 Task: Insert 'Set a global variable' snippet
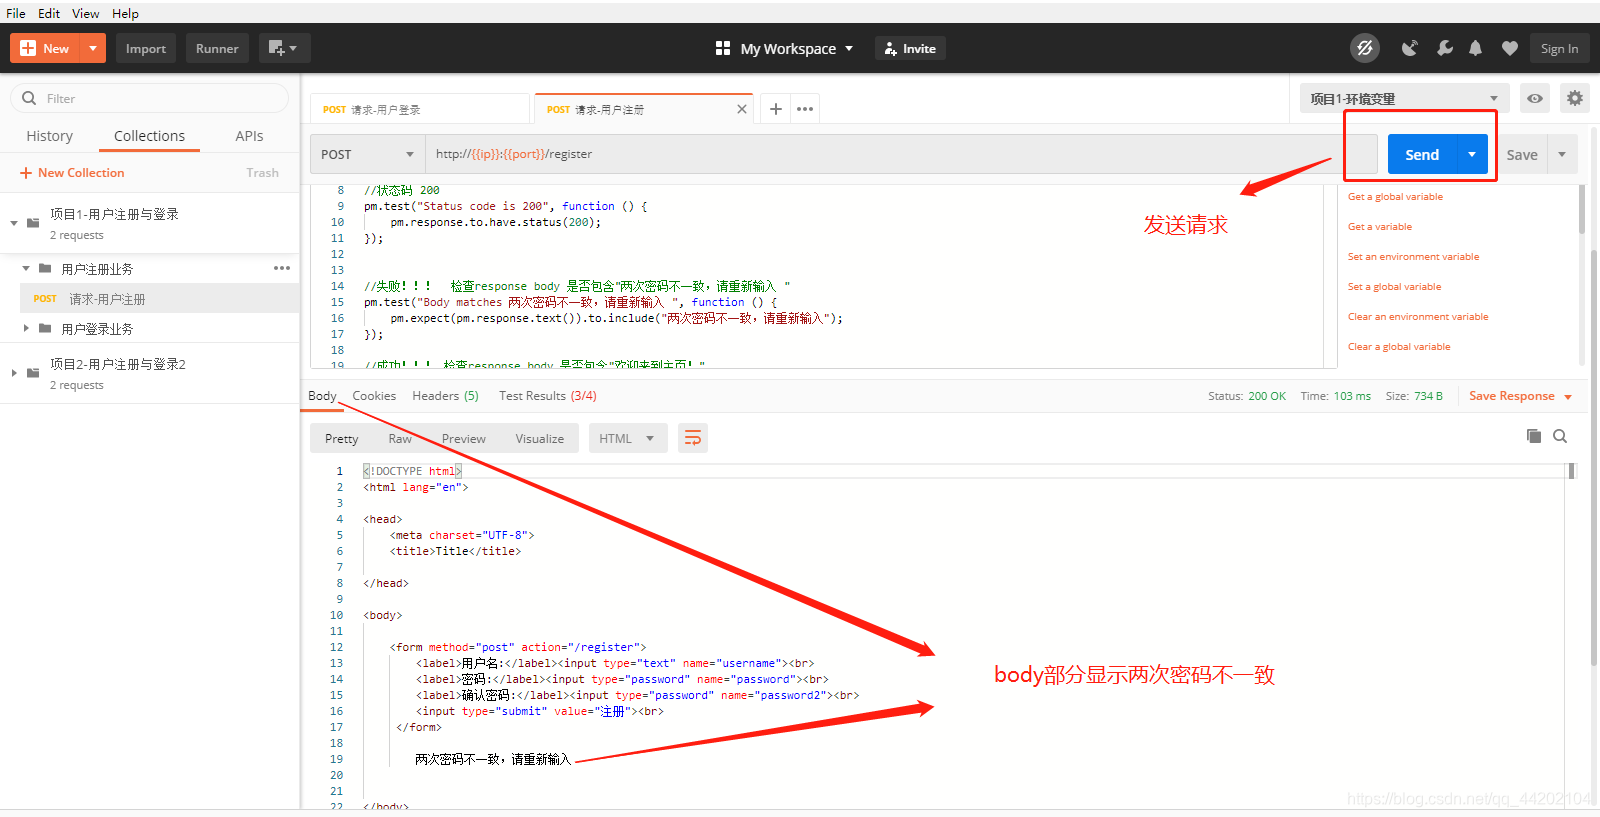click(1394, 287)
